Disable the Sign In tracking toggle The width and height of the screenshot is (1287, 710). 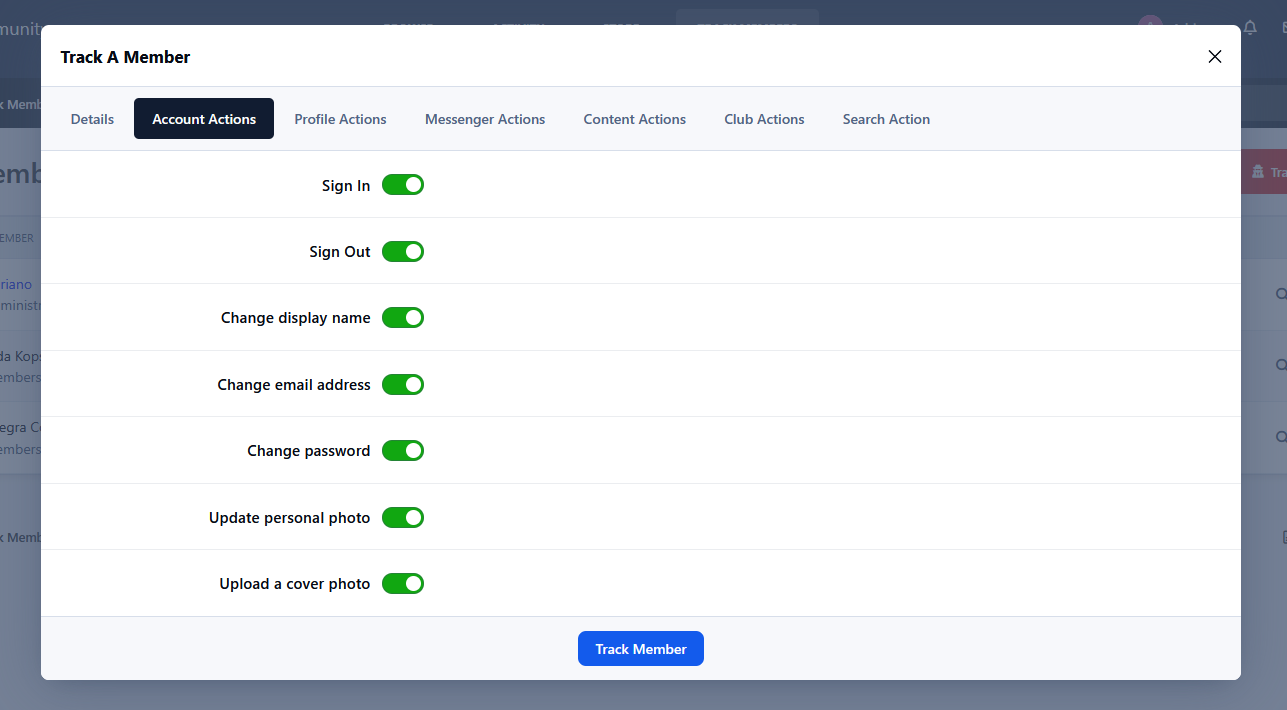[x=403, y=185]
